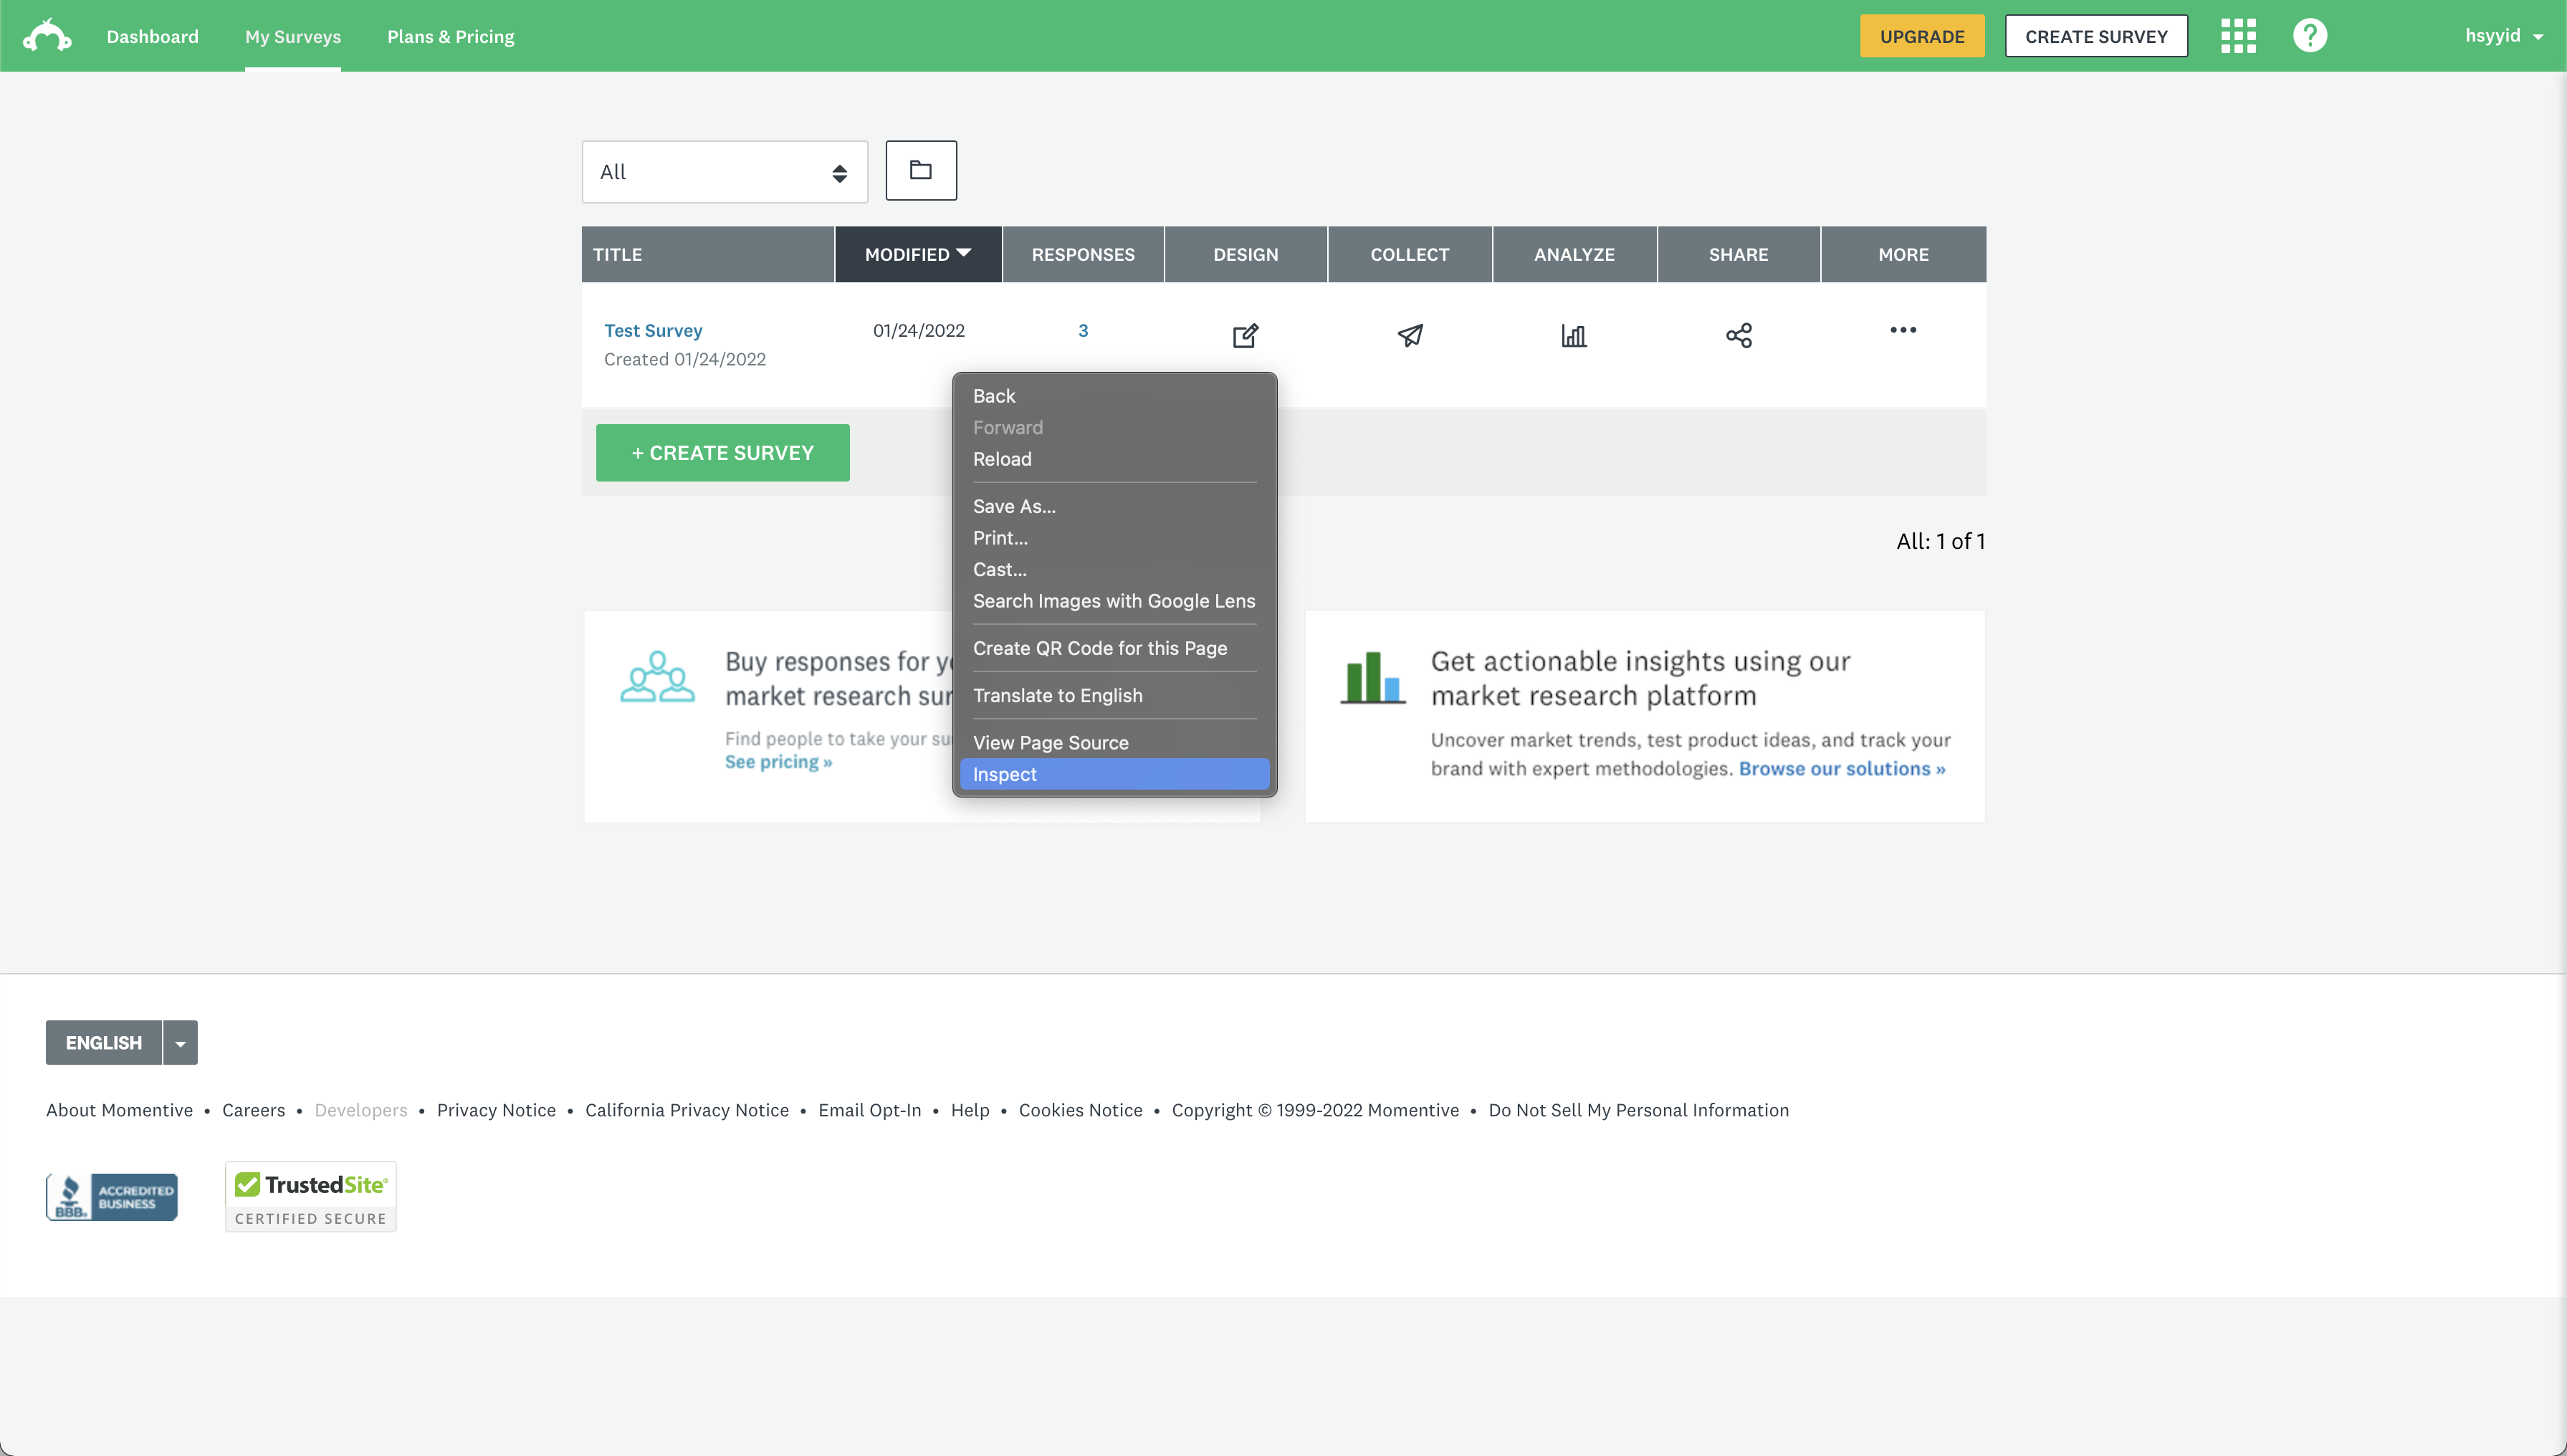Screen dimensions: 2567x1456
Task: Open the three-dot more options icon
Action: click(x=1903, y=330)
